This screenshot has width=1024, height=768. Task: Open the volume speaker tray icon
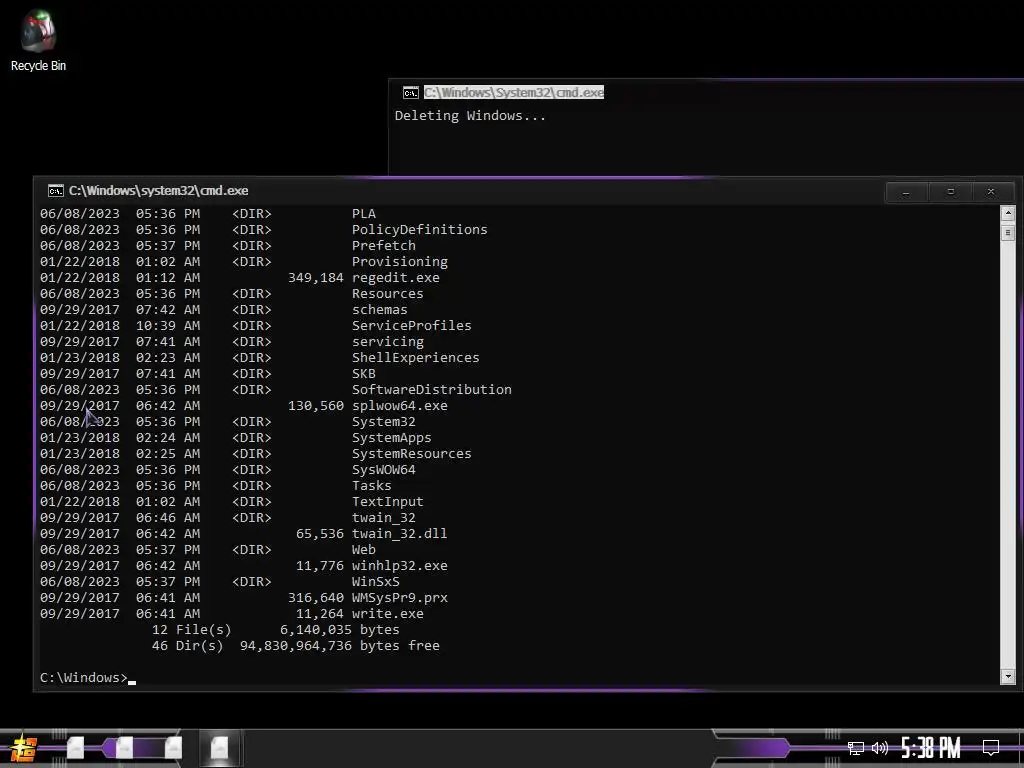point(880,748)
